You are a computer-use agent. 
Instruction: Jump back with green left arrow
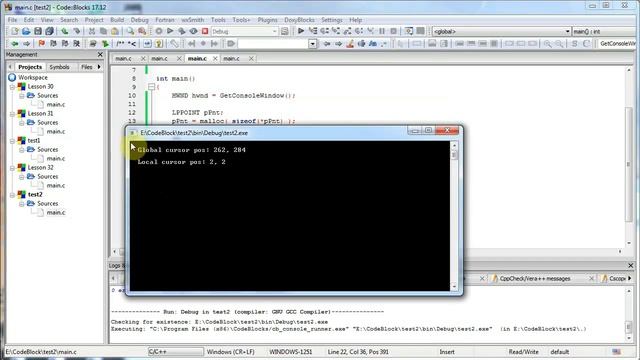click(x=15, y=44)
